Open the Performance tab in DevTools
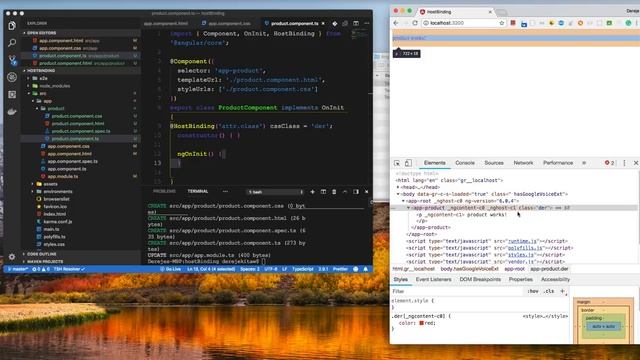Viewport: 640px width, 360px height. pos(558,163)
